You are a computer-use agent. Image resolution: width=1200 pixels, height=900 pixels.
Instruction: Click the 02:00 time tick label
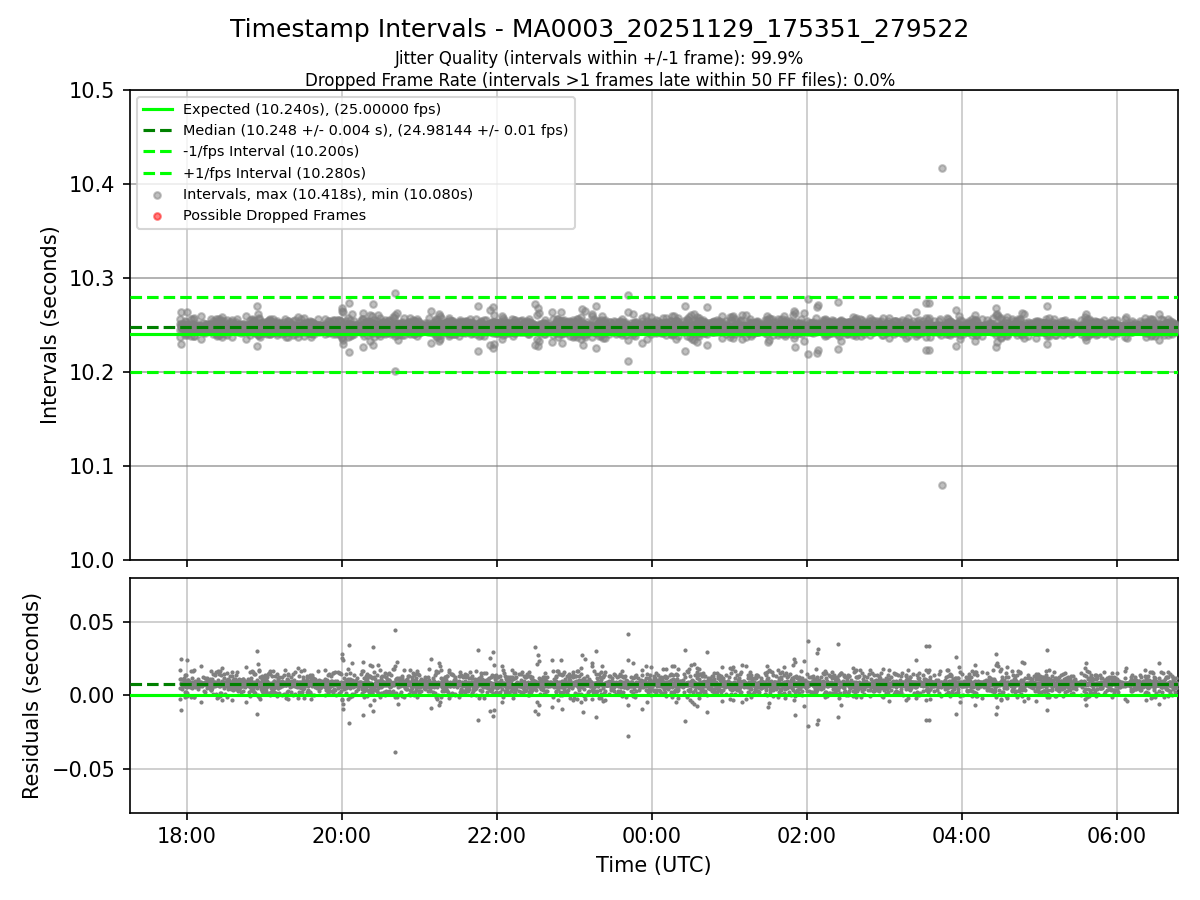[x=807, y=834]
